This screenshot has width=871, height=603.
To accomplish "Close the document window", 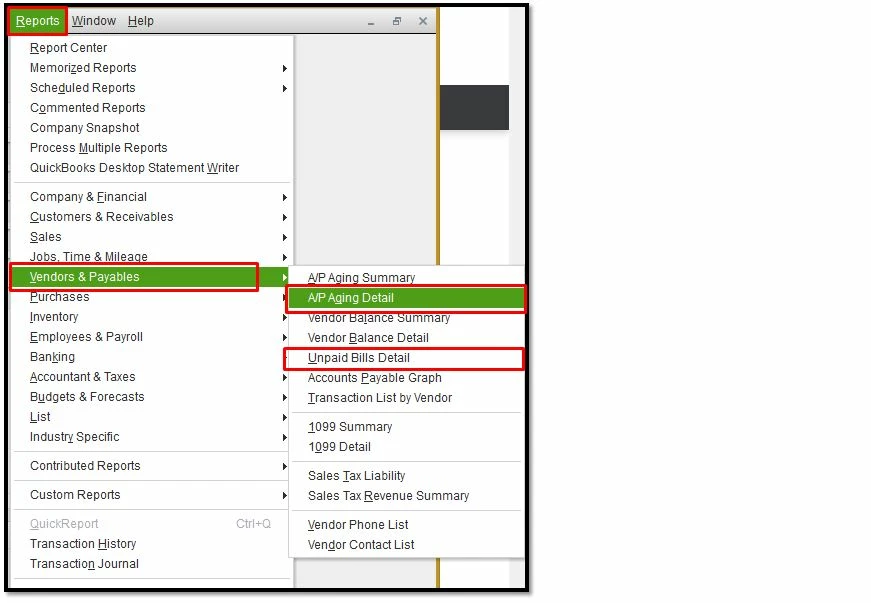I will pyautogui.click(x=423, y=21).
